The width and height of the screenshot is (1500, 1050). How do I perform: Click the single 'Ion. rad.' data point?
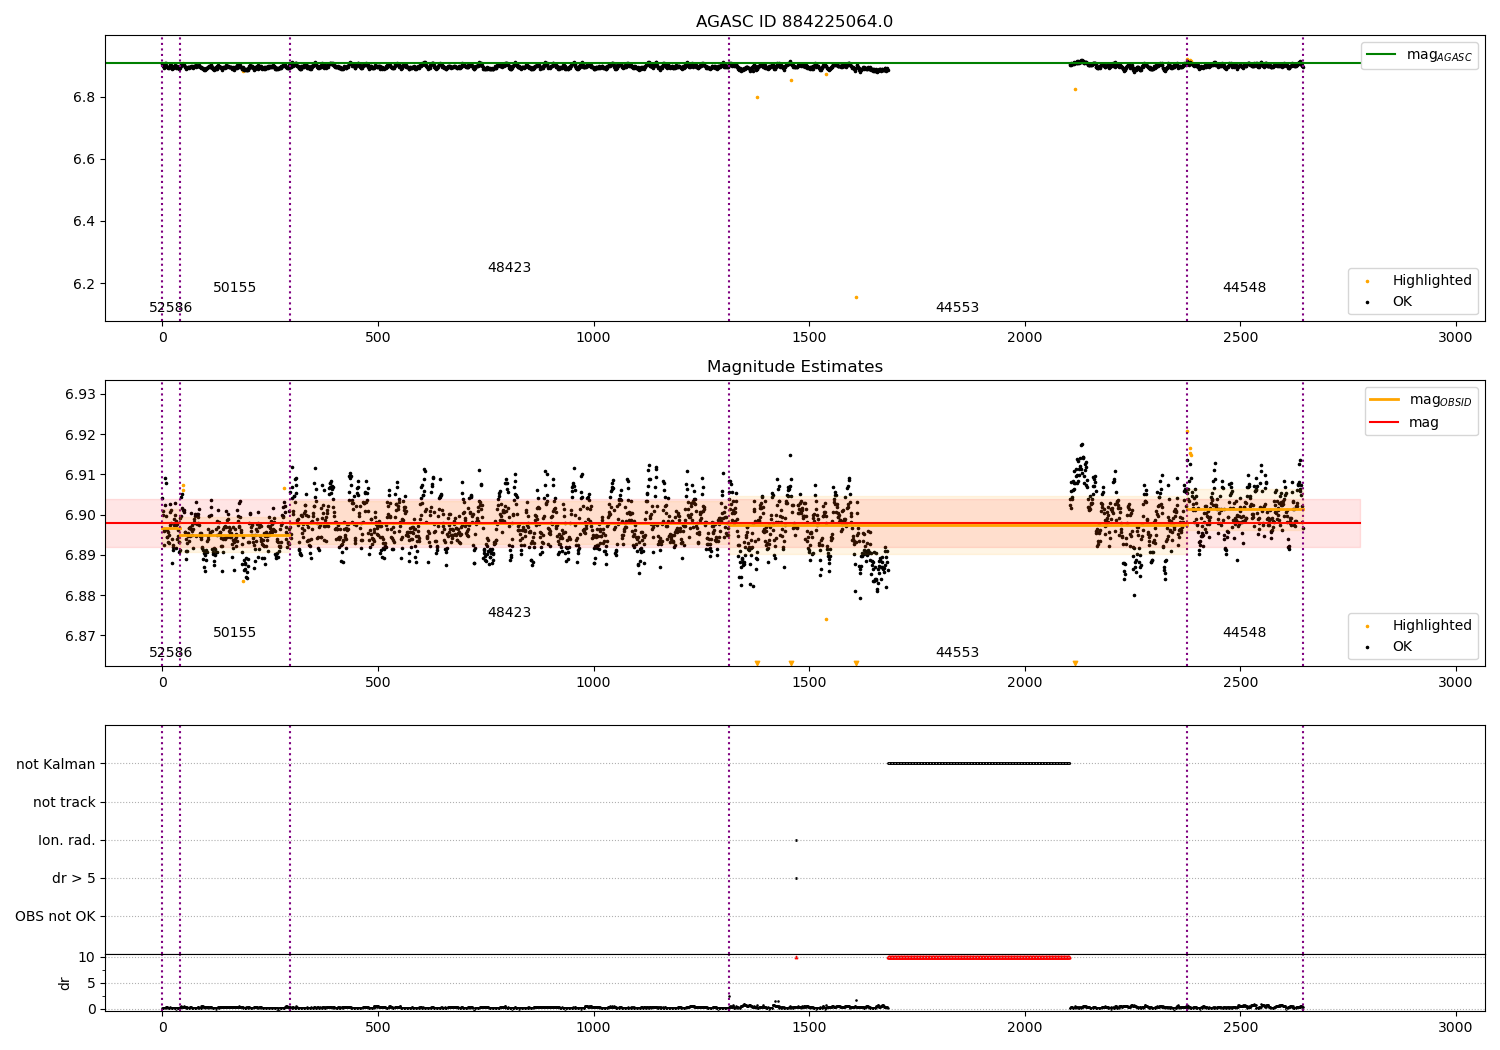pos(796,841)
